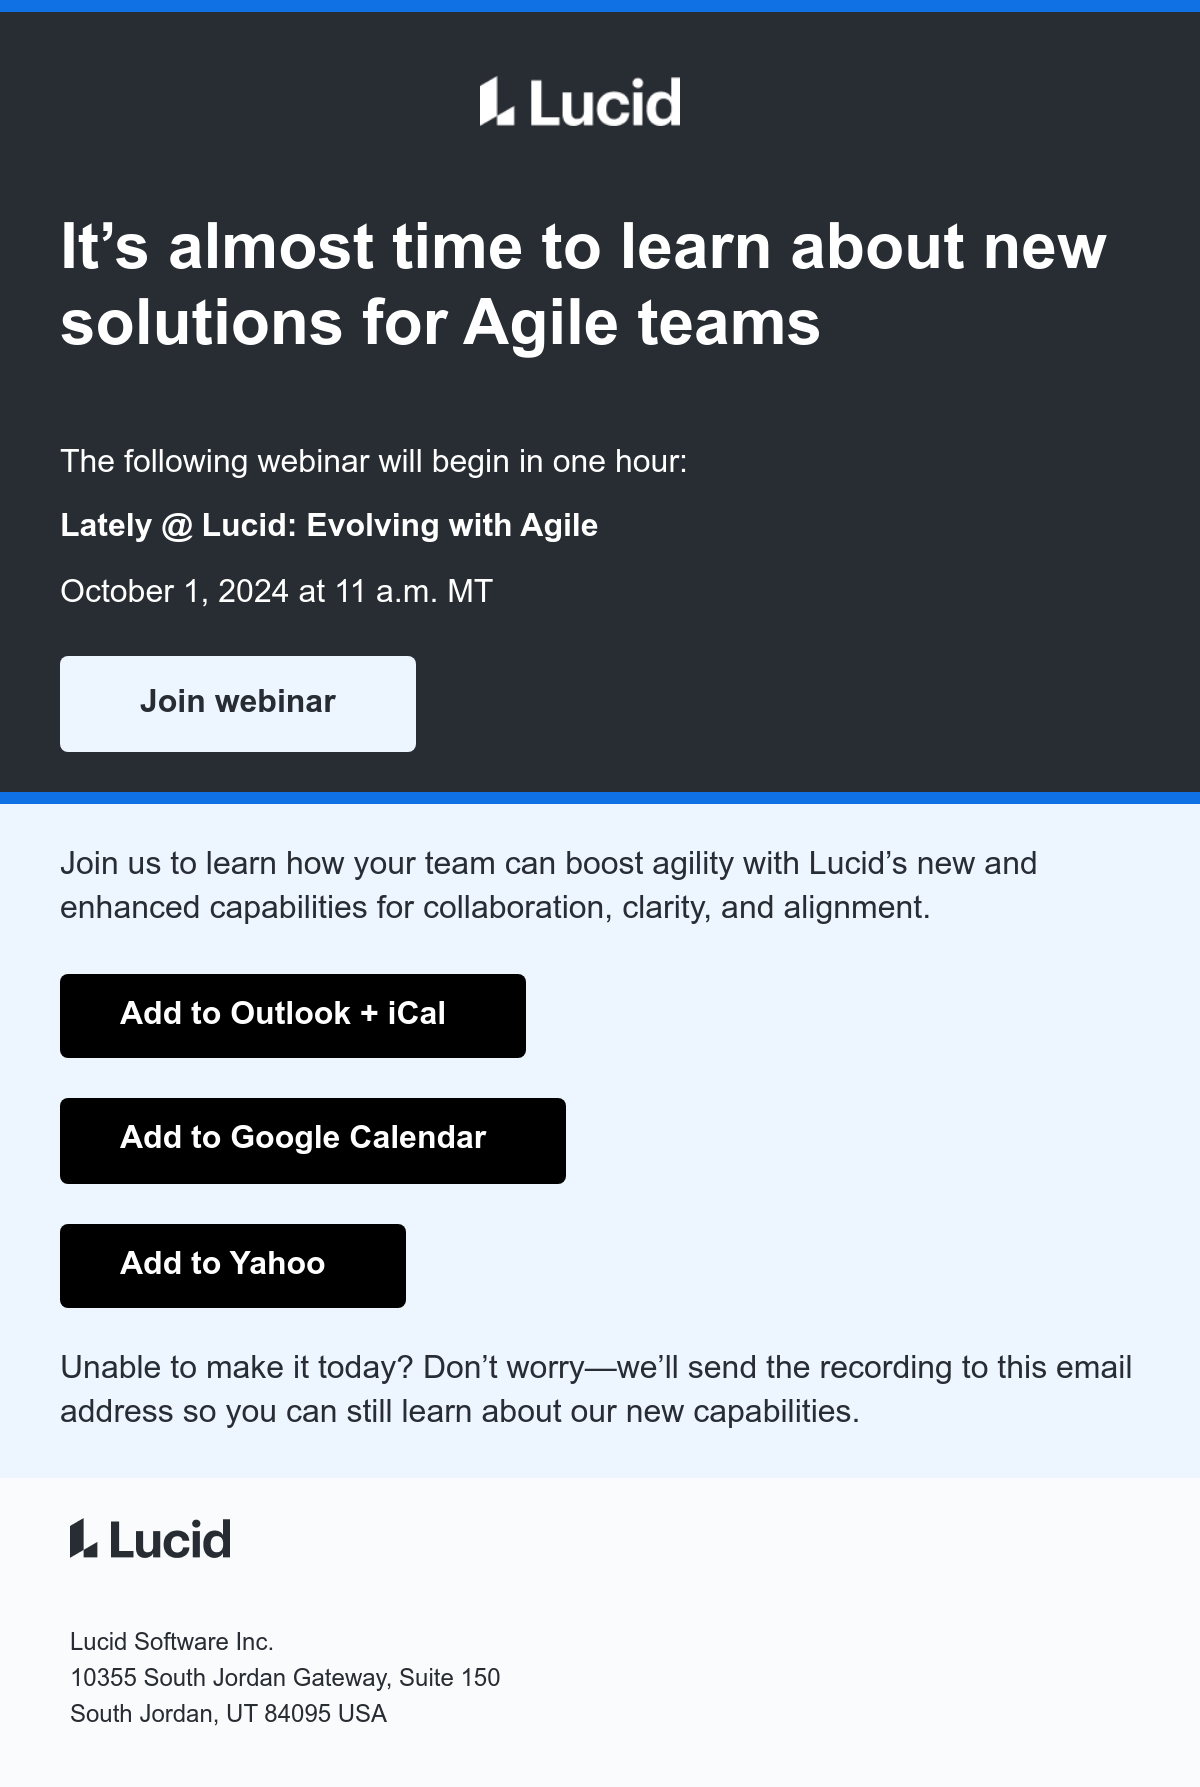The height and width of the screenshot is (1787, 1200).
Task: Click the 'webinar will begin in one hour' line
Action: pos(374,461)
